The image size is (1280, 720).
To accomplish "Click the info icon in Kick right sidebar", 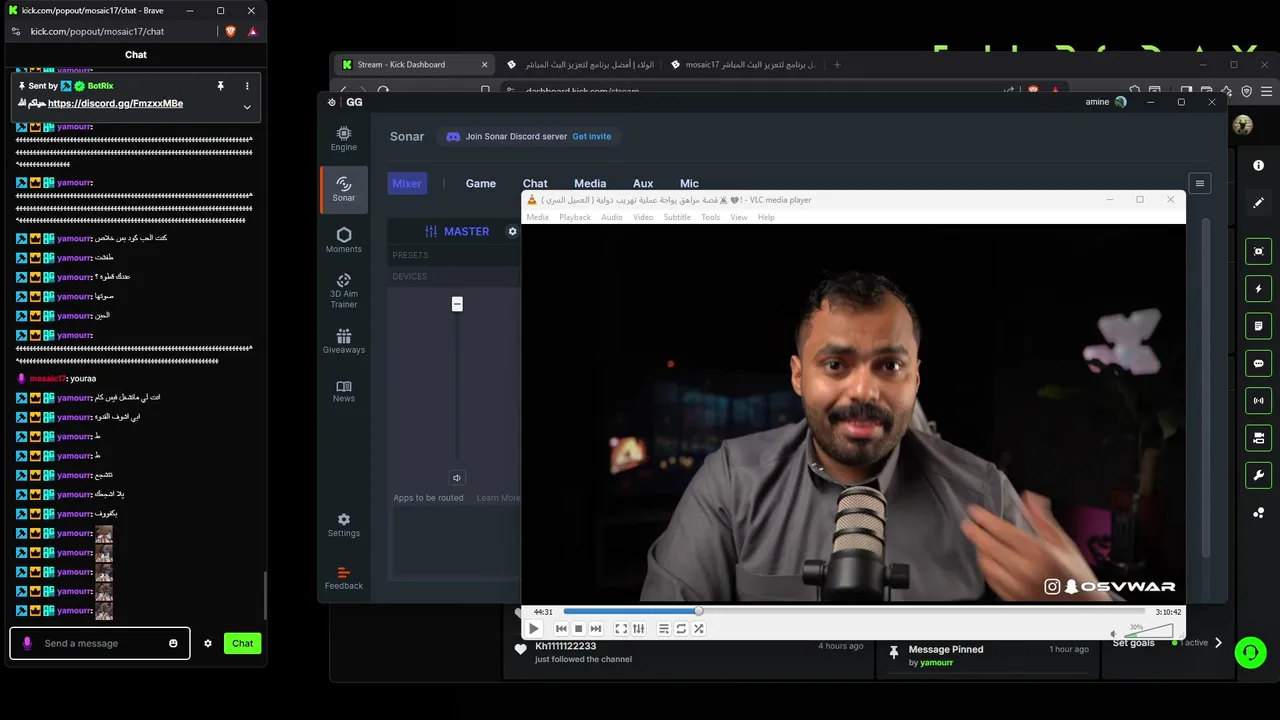I will pos(1258,165).
